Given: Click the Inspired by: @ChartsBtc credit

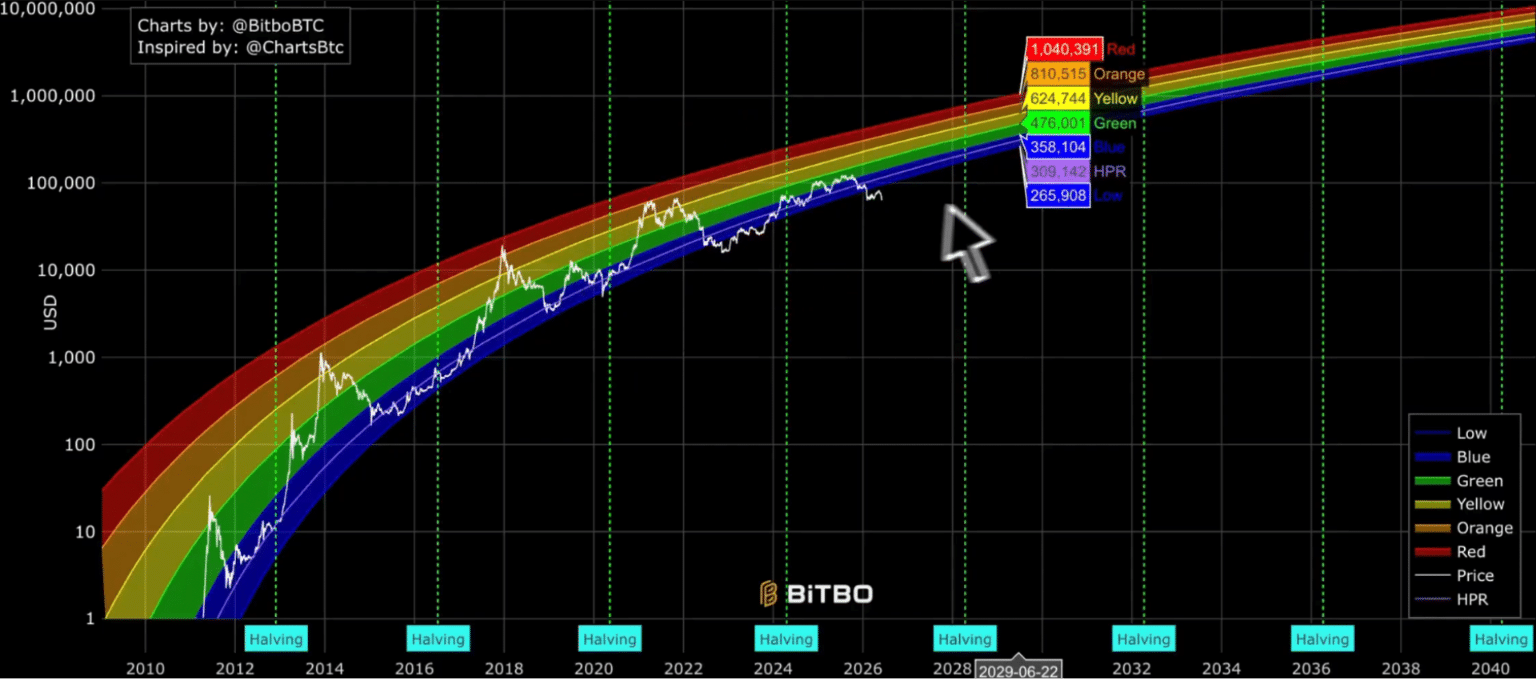Looking at the screenshot, I should click(x=240, y=47).
